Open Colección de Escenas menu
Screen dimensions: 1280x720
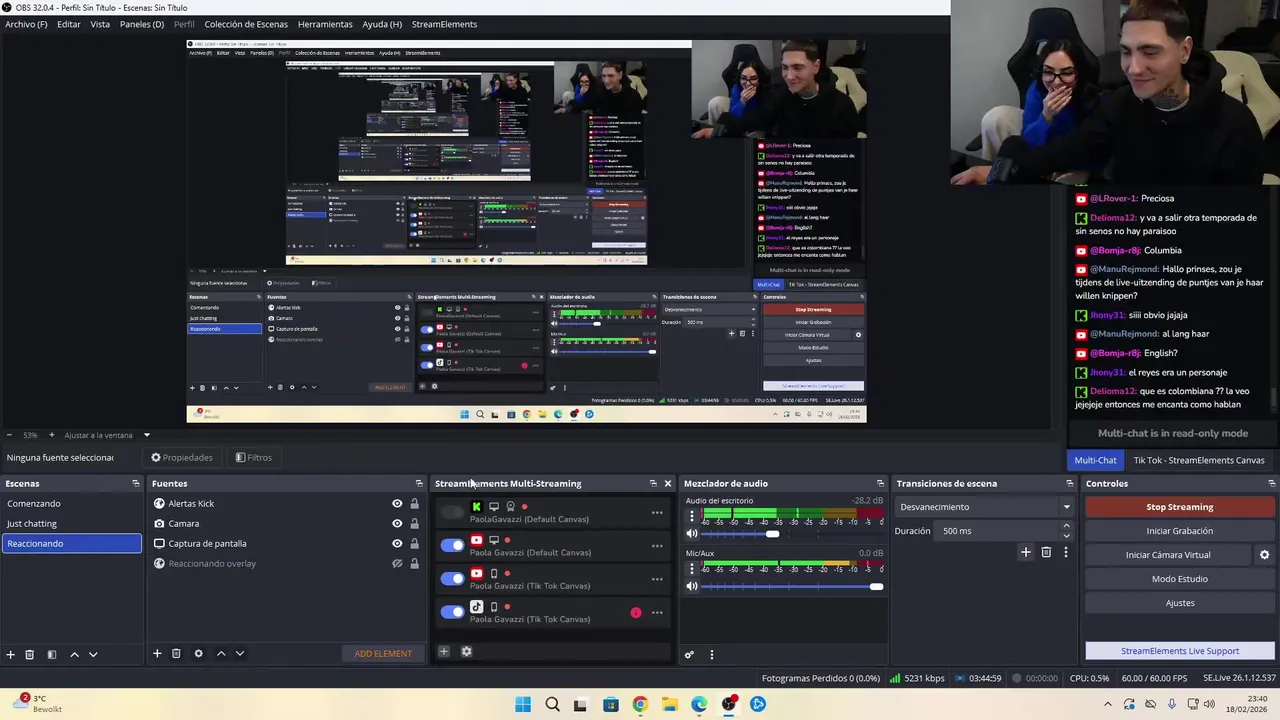point(246,24)
